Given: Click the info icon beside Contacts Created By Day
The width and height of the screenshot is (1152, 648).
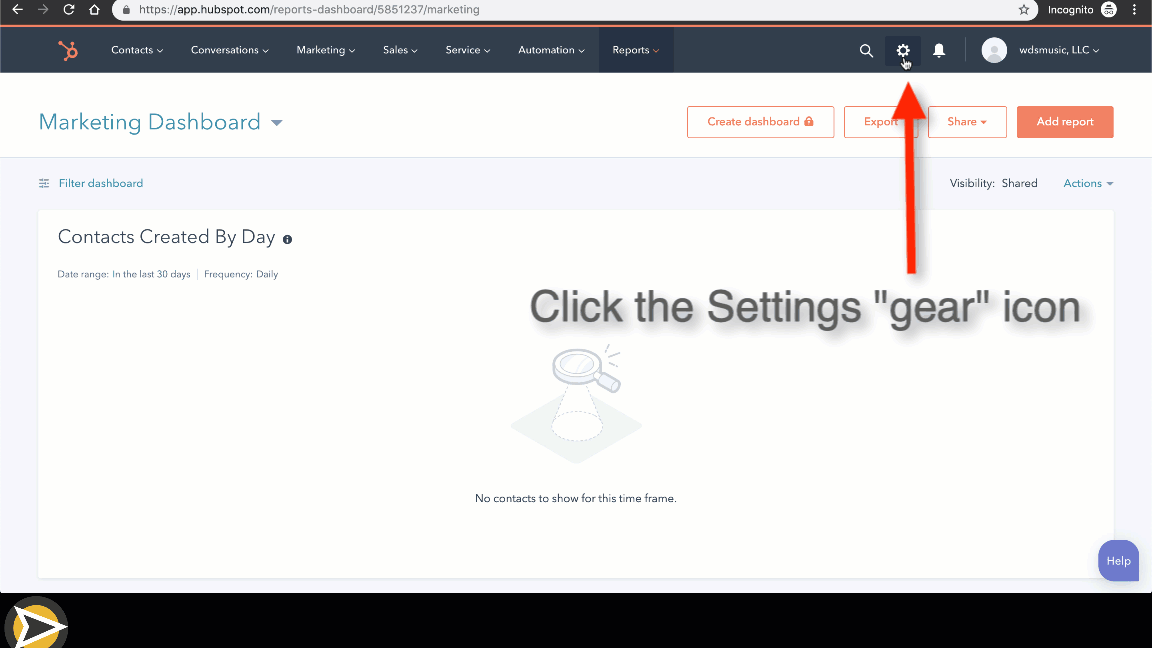Looking at the screenshot, I should tap(287, 240).
